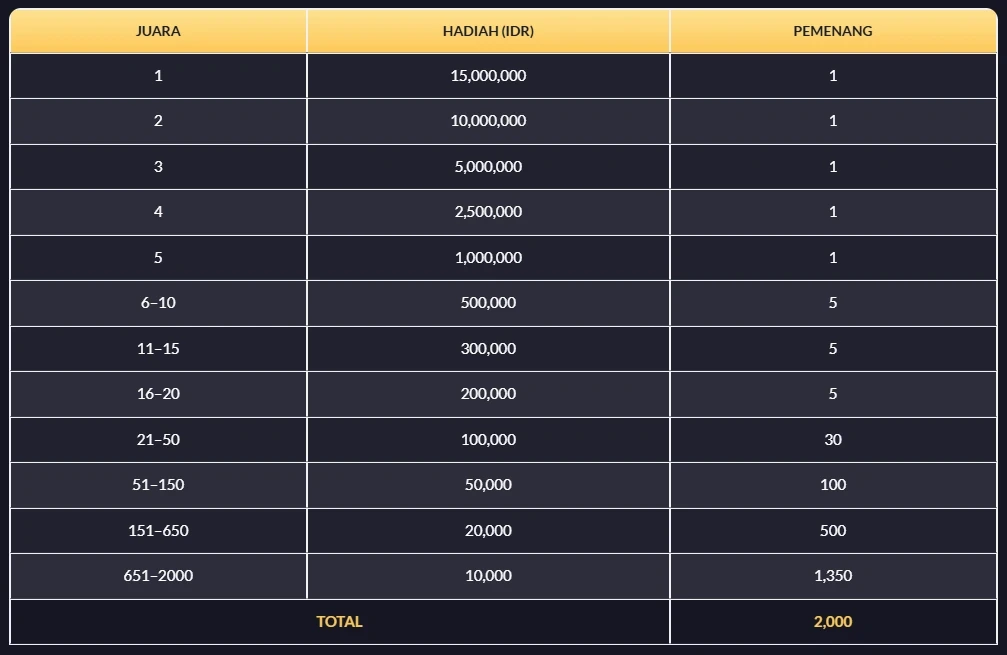Click the rank 651–2000 cell
This screenshot has height=655, width=1007.
click(158, 576)
